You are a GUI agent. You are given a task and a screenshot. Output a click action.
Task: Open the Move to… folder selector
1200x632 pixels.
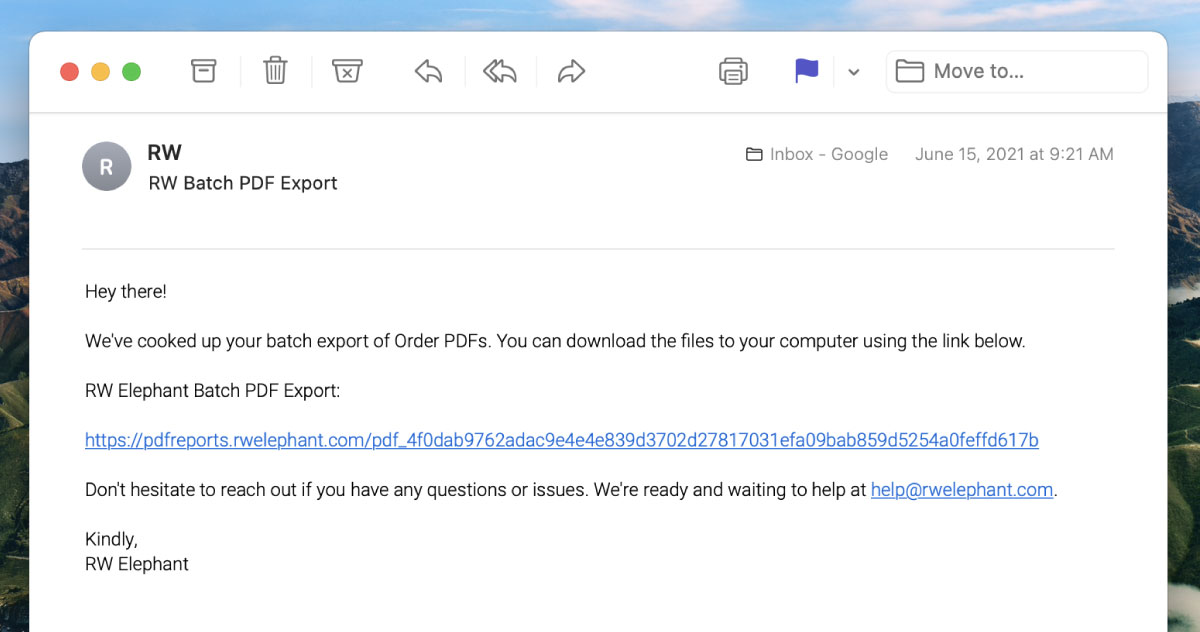[x=1017, y=72]
